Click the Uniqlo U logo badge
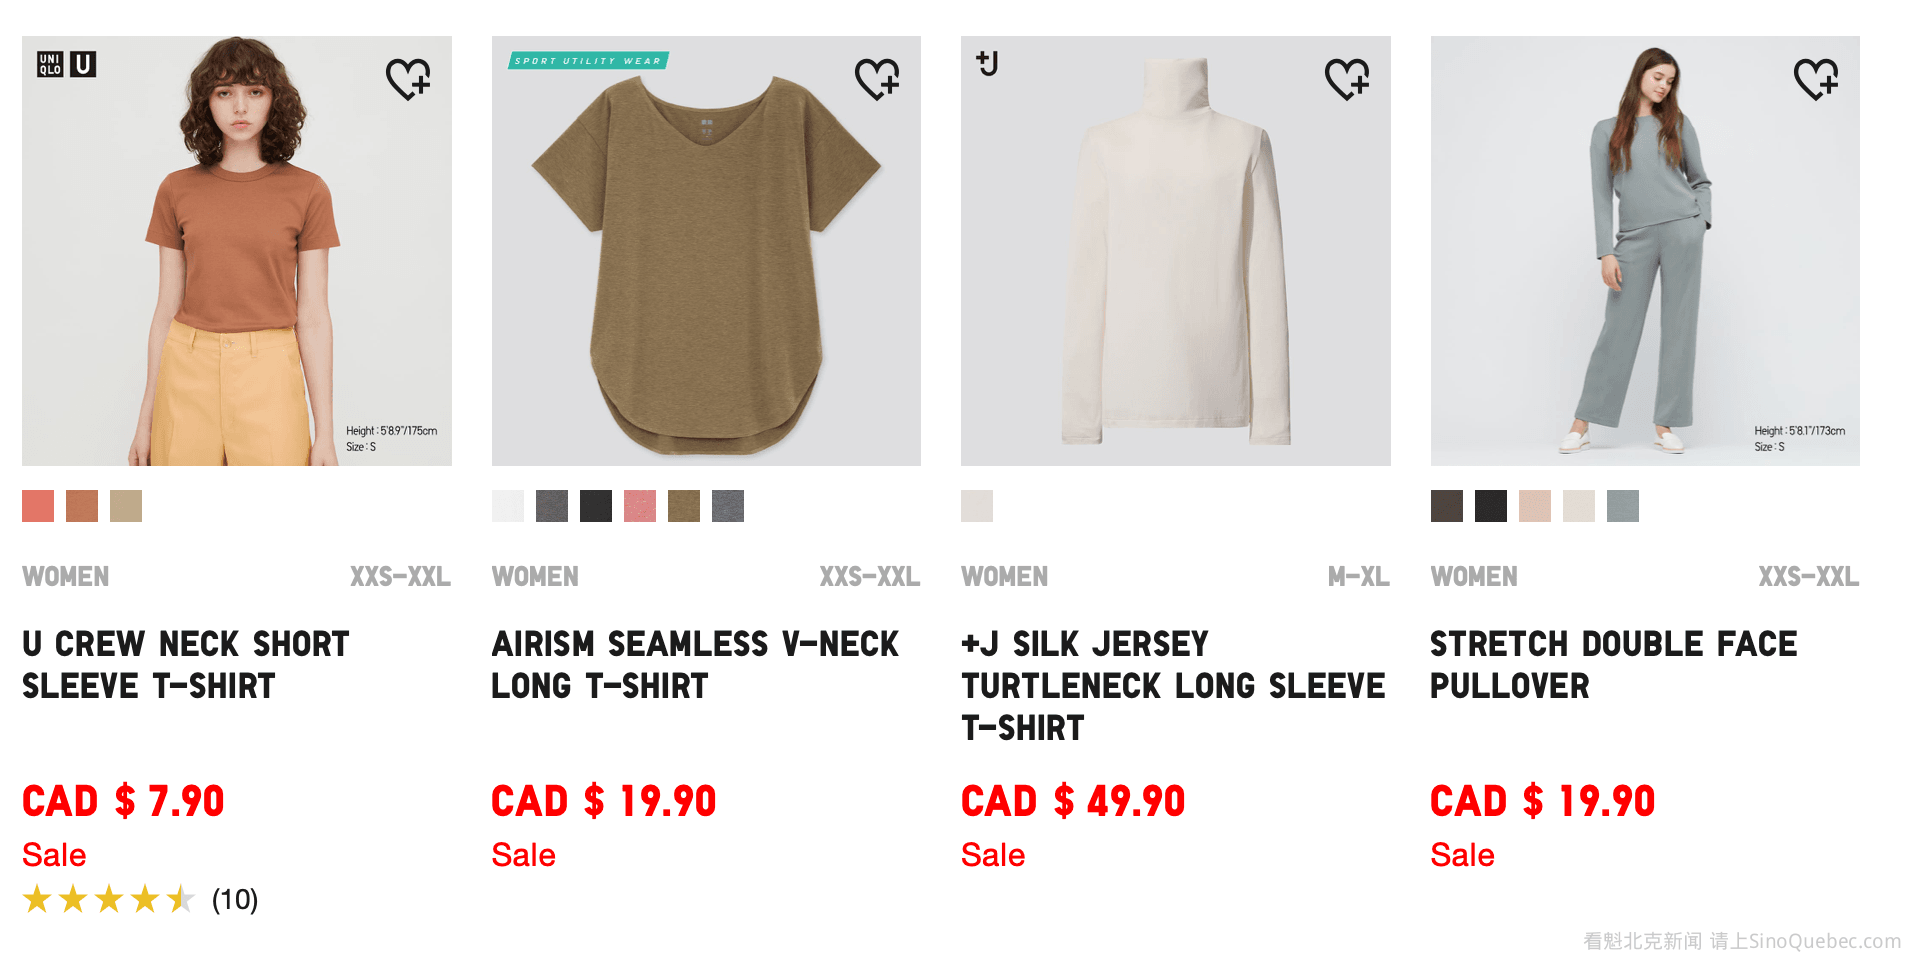This screenshot has width=1908, height=958. [66, 64]
